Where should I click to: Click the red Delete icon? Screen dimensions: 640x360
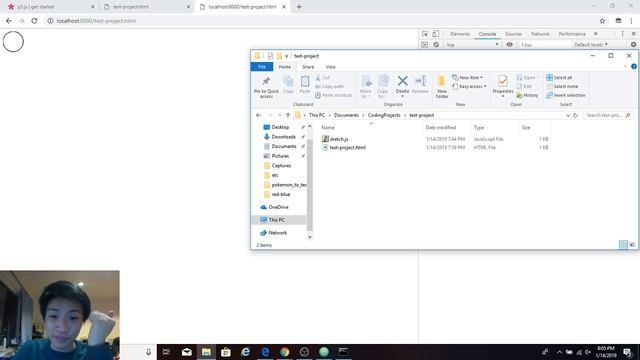click(x=402, y=81)
